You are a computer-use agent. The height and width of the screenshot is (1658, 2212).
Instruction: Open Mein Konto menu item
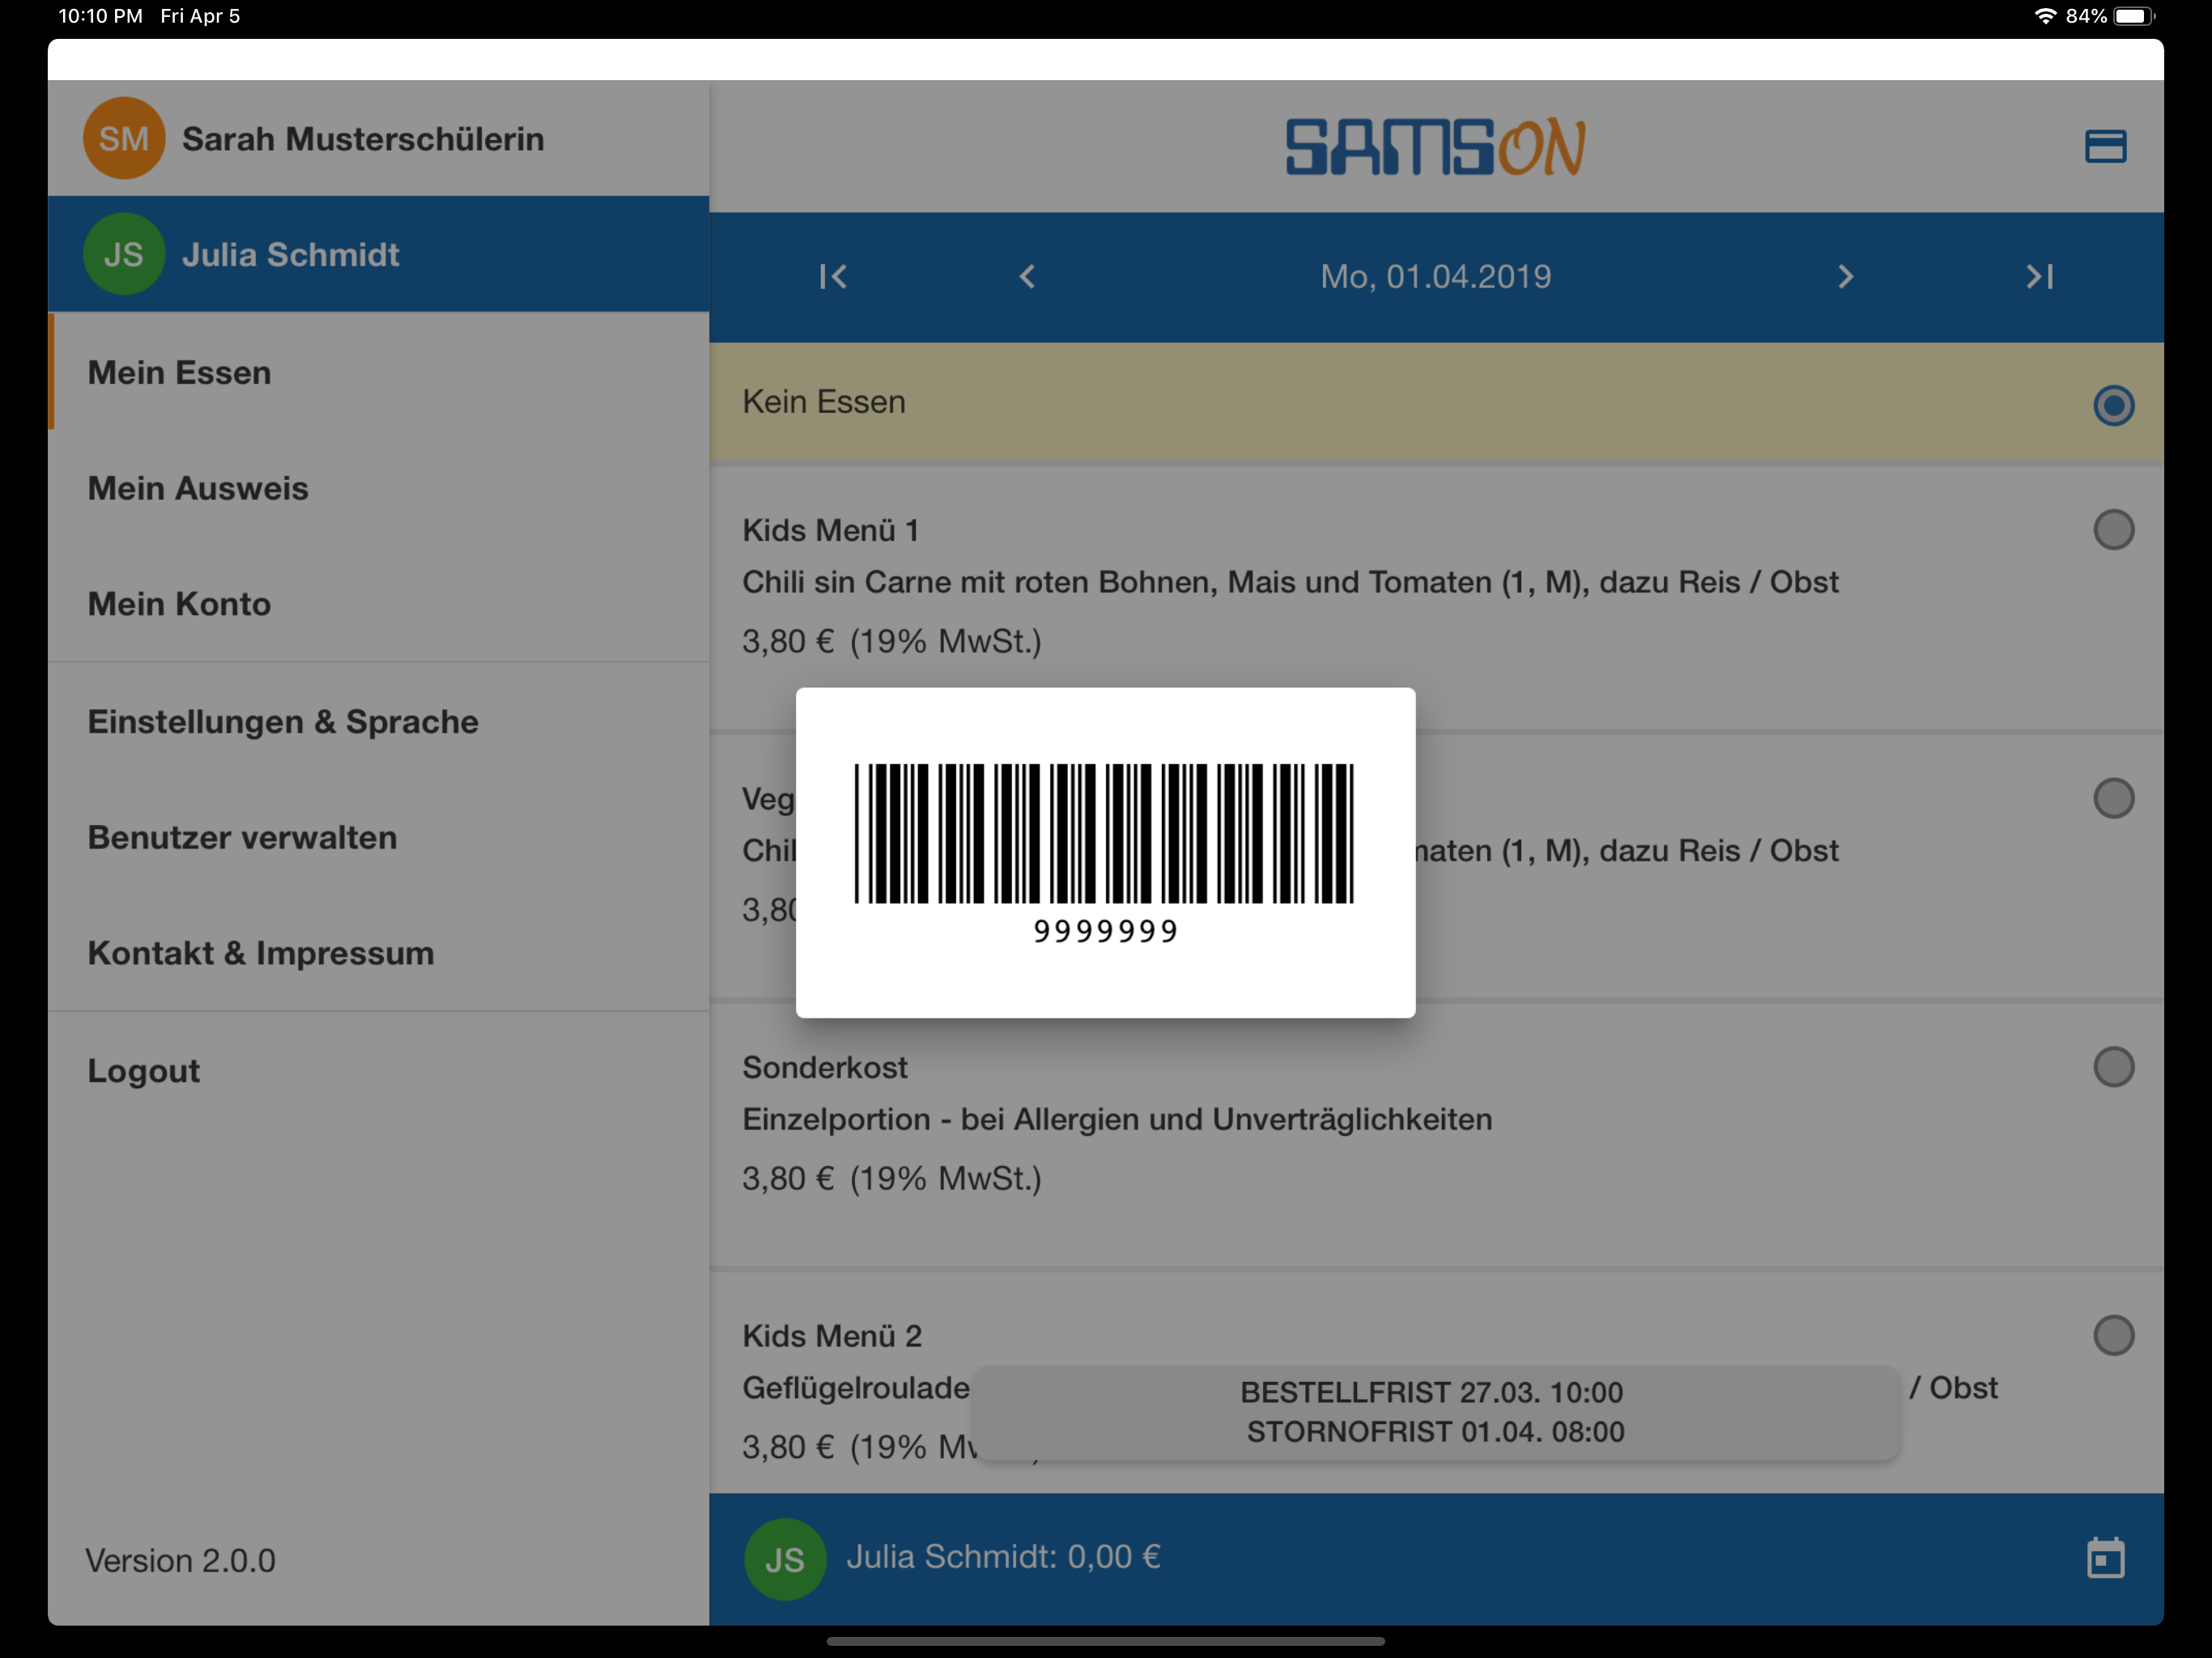(x=179, y=604)
